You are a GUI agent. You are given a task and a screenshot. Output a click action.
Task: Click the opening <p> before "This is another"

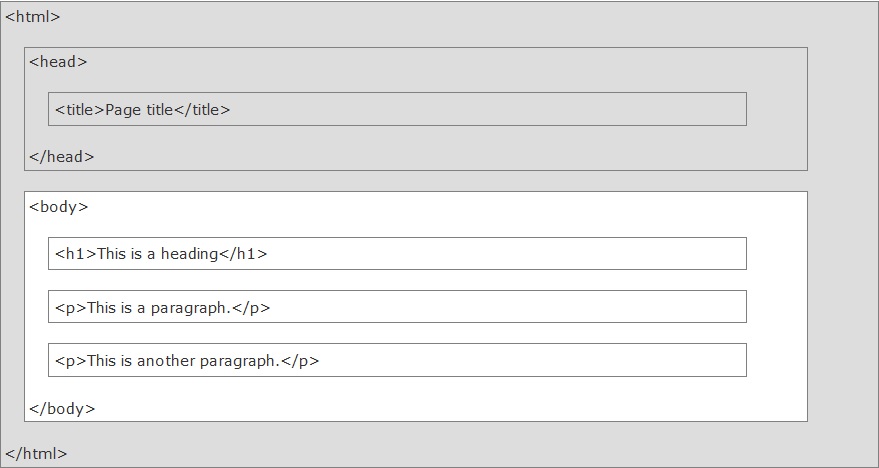(x=71, y=361)
